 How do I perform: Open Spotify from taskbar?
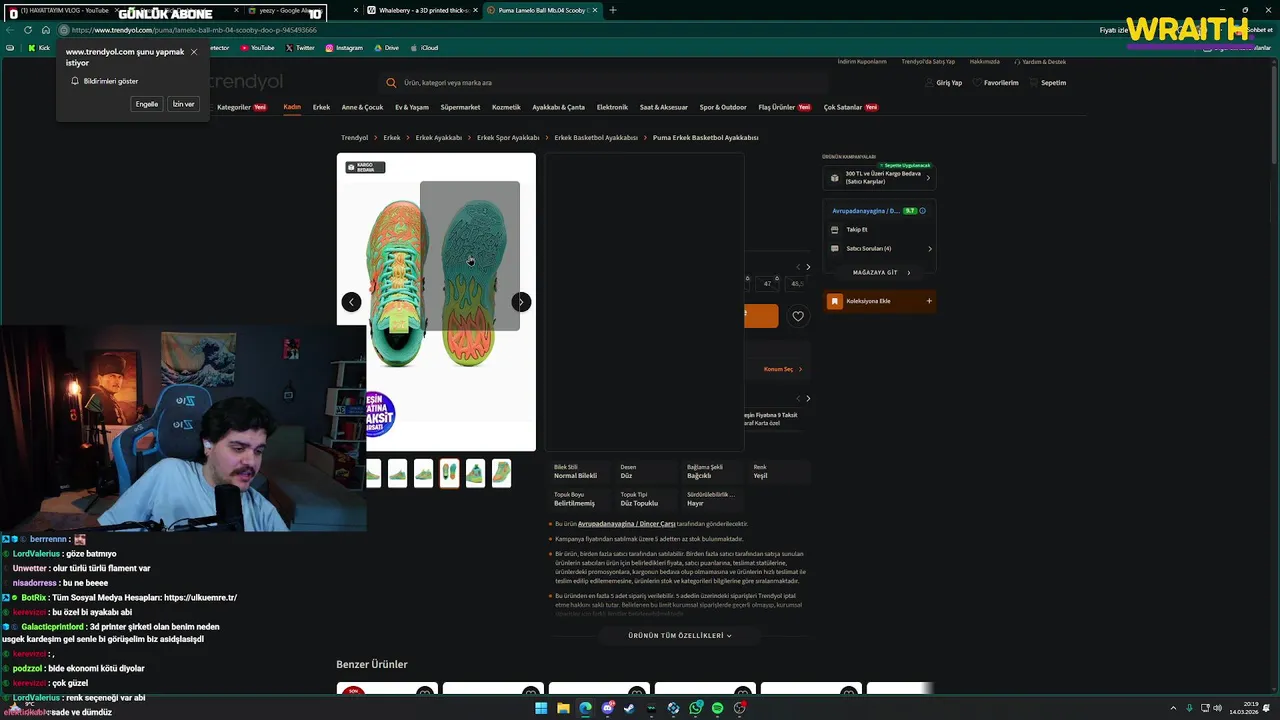(x=717, y=708)
